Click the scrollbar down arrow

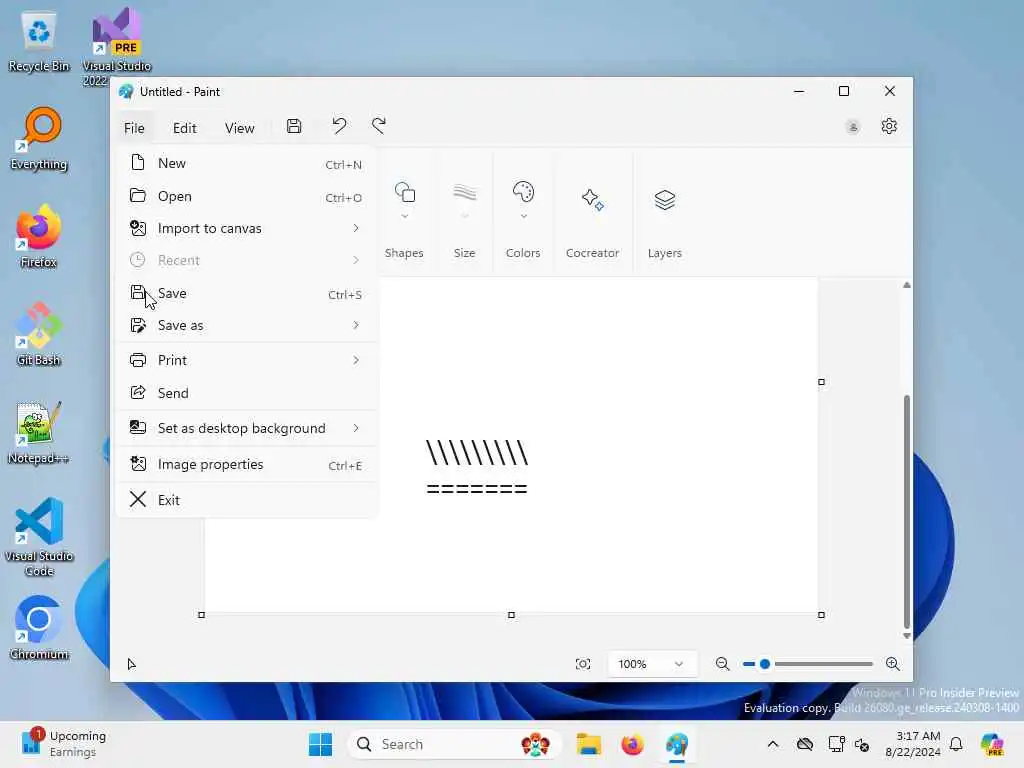pos(906,636)
